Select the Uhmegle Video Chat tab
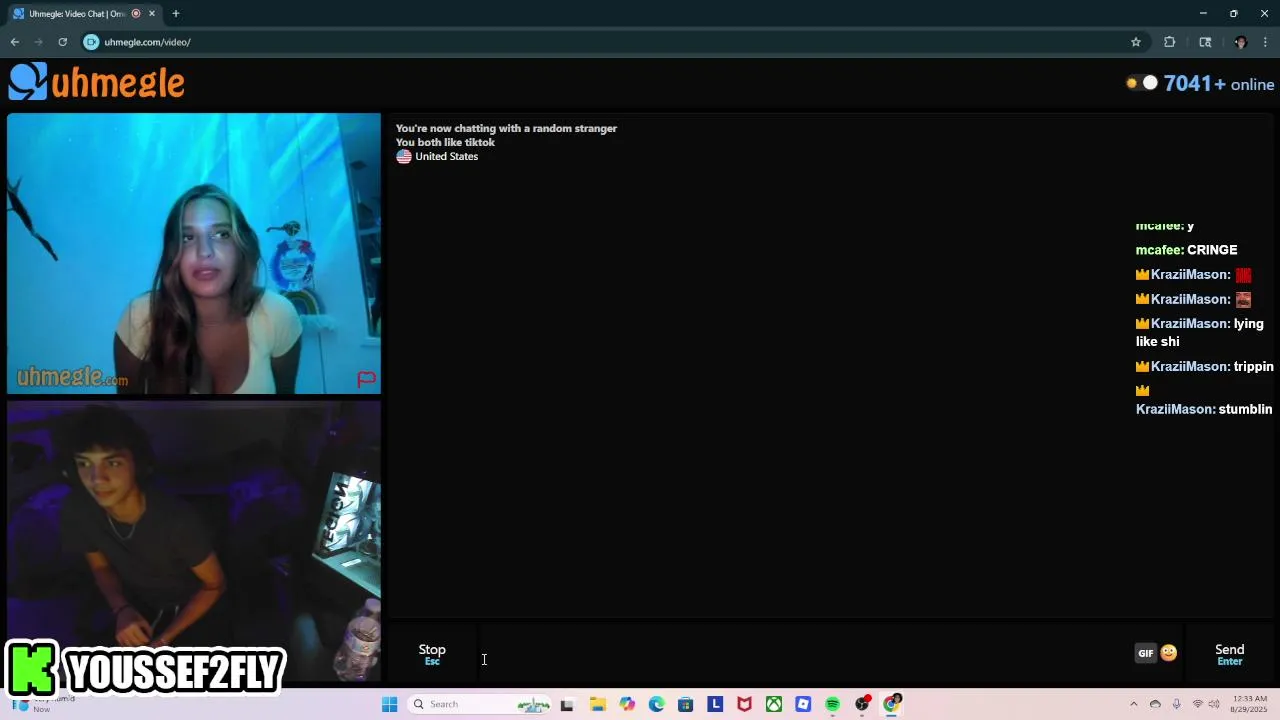Image resolution: width=1280 pixels, height=720 pixels. coord(85,14)
